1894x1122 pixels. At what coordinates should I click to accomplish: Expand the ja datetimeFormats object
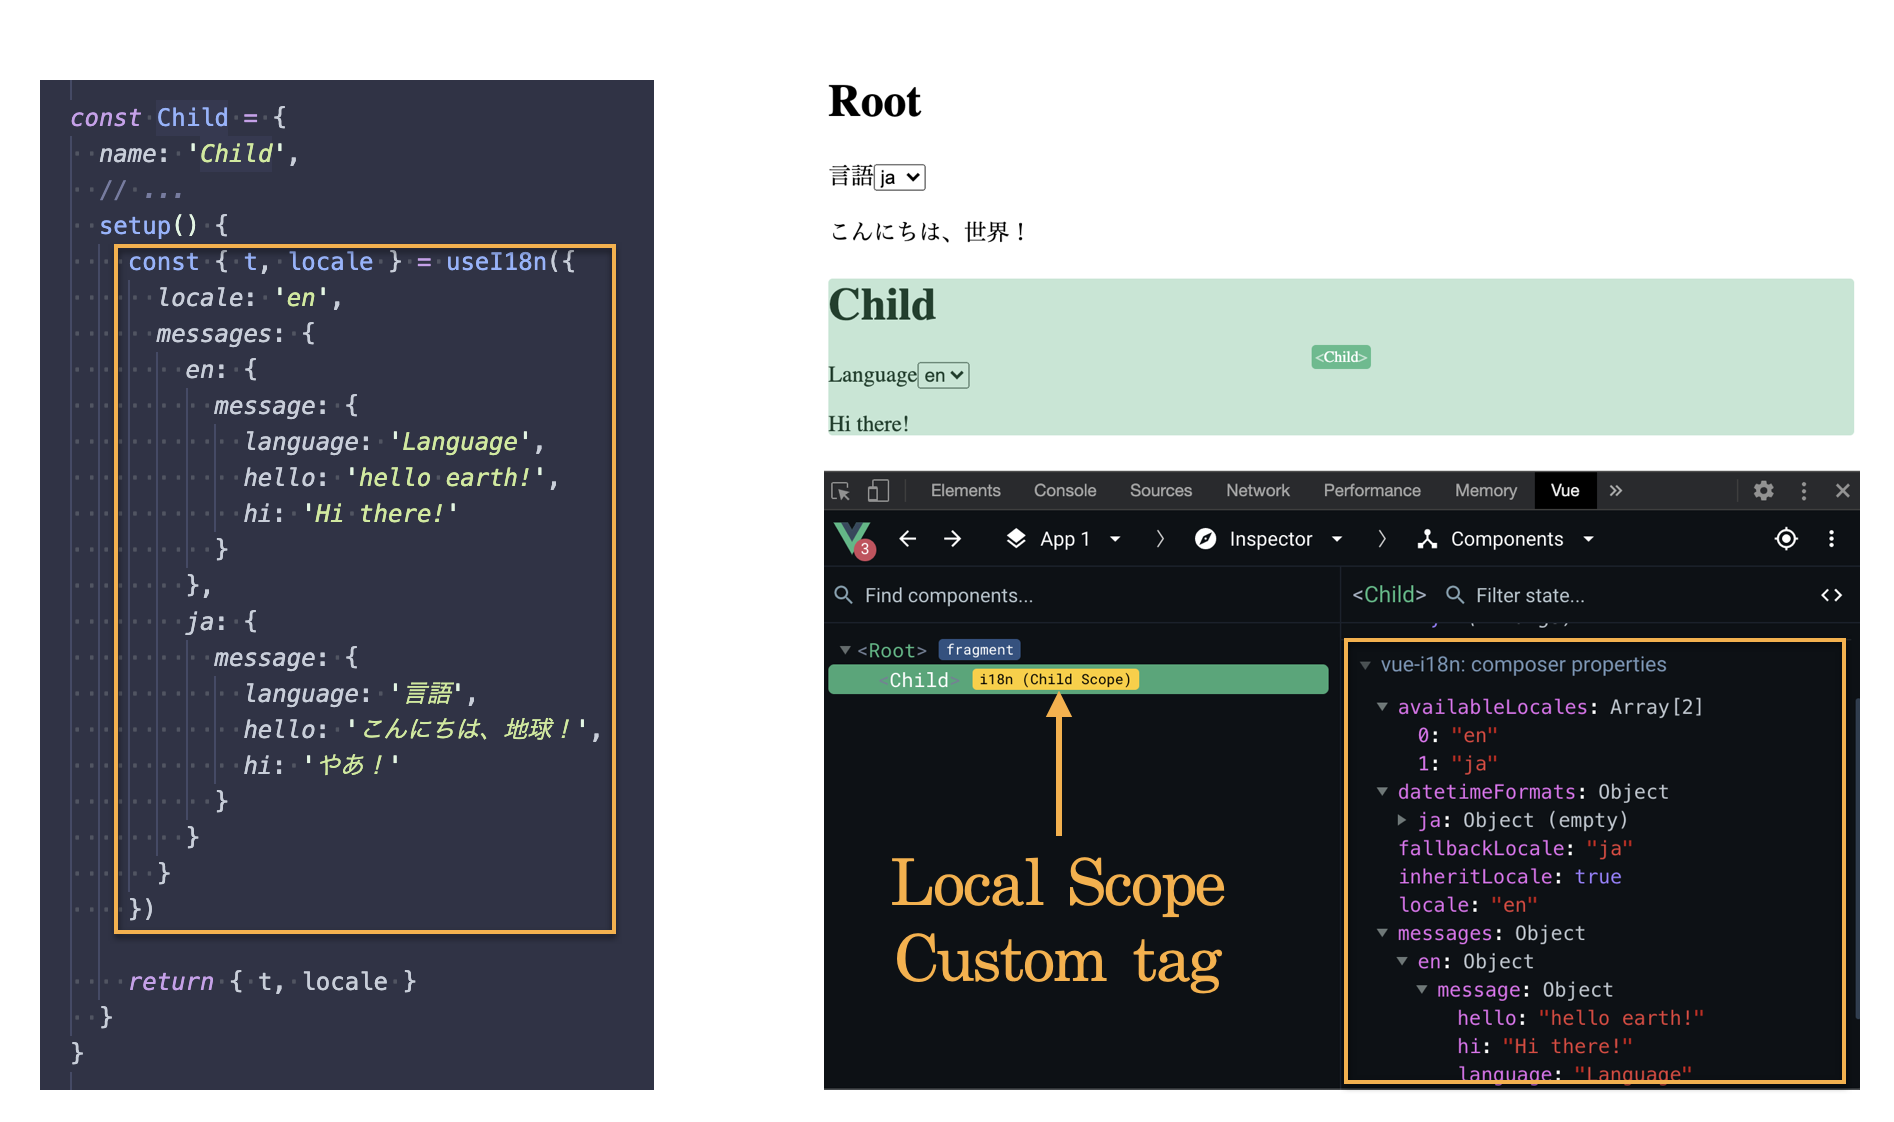point(1402,820)
